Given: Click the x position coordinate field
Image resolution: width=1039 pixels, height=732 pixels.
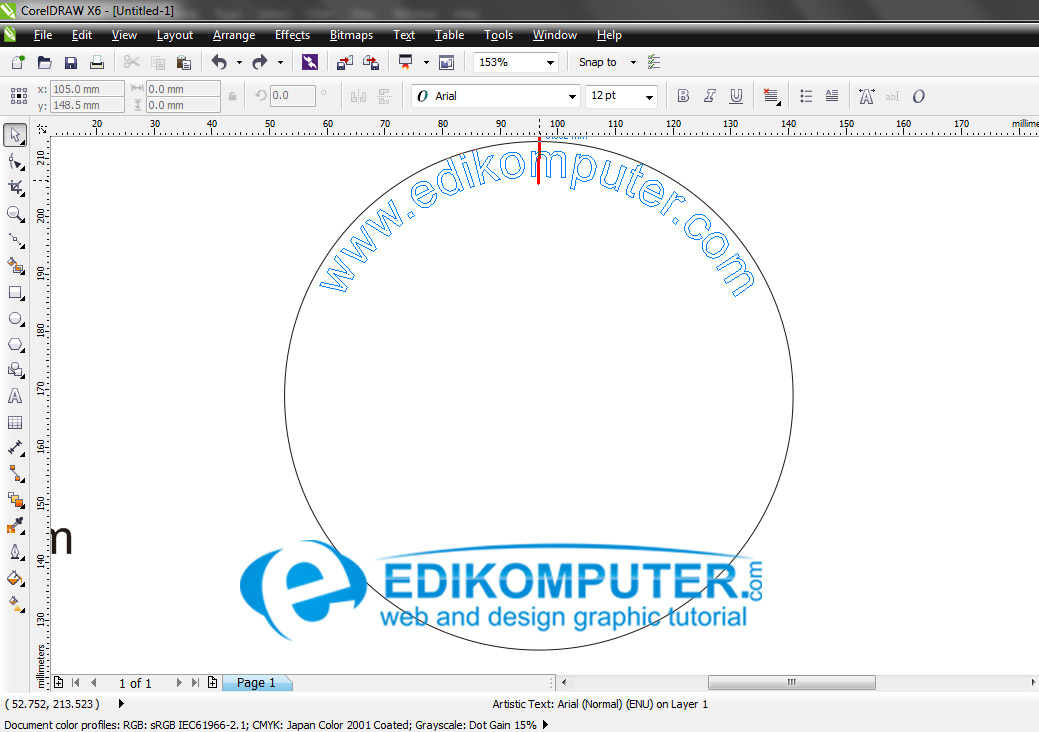Looking at the screenshot, I should (x=85, y=88).
